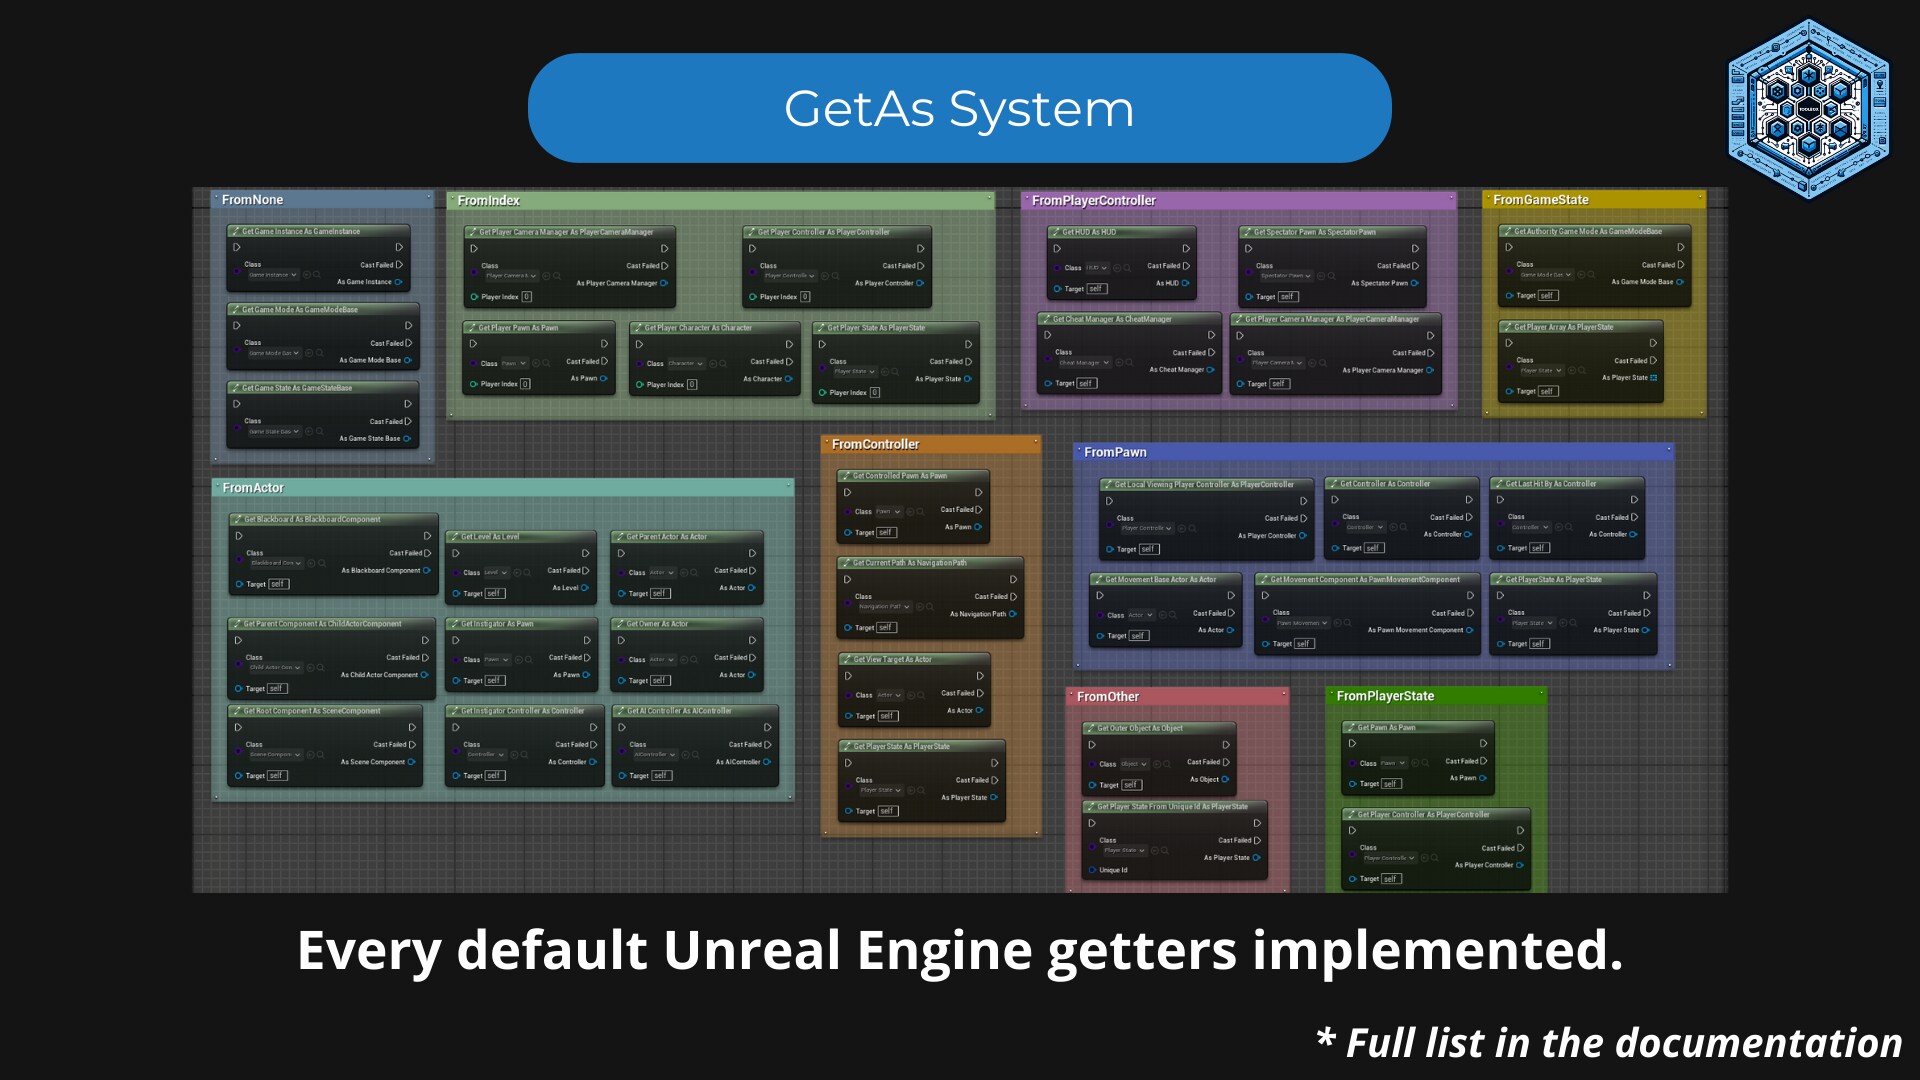Screen dimensions: 1920x1080
Task: Open the Pawn class dropdown in Get Controlled Pawn
Action: (889, 512)
